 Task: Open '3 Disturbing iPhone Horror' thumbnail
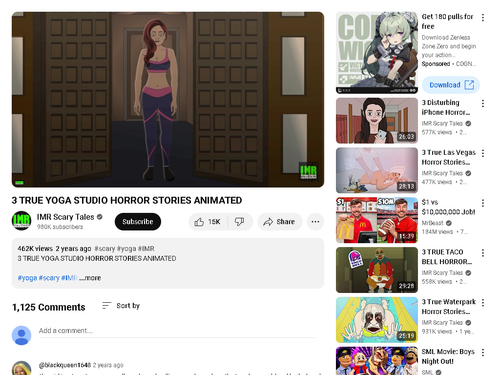(377, 121)
